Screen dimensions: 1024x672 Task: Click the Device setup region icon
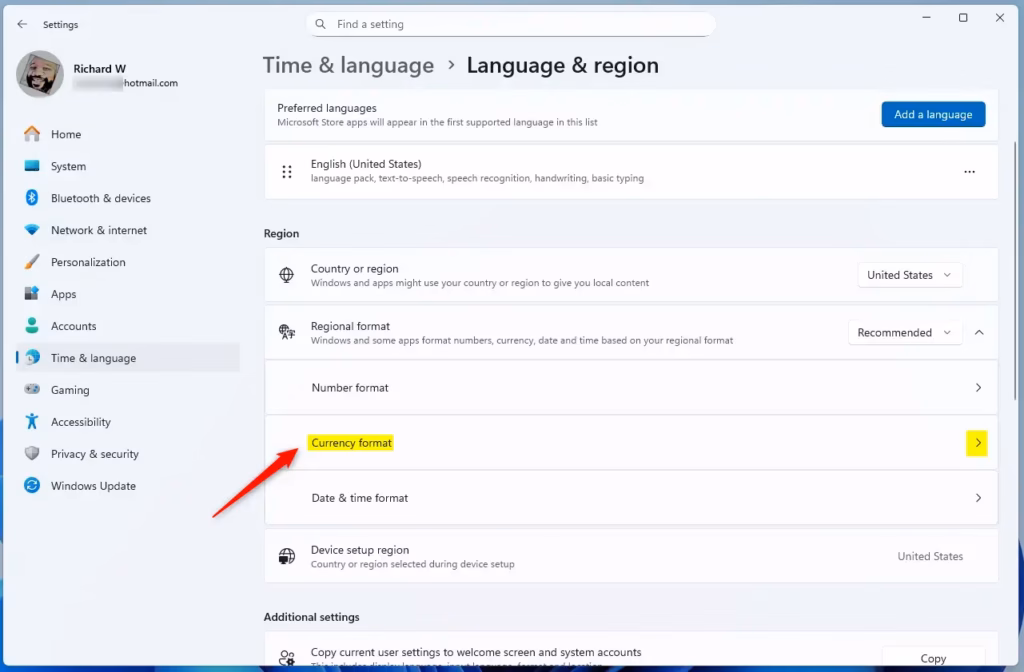click(x=287, y=556)
